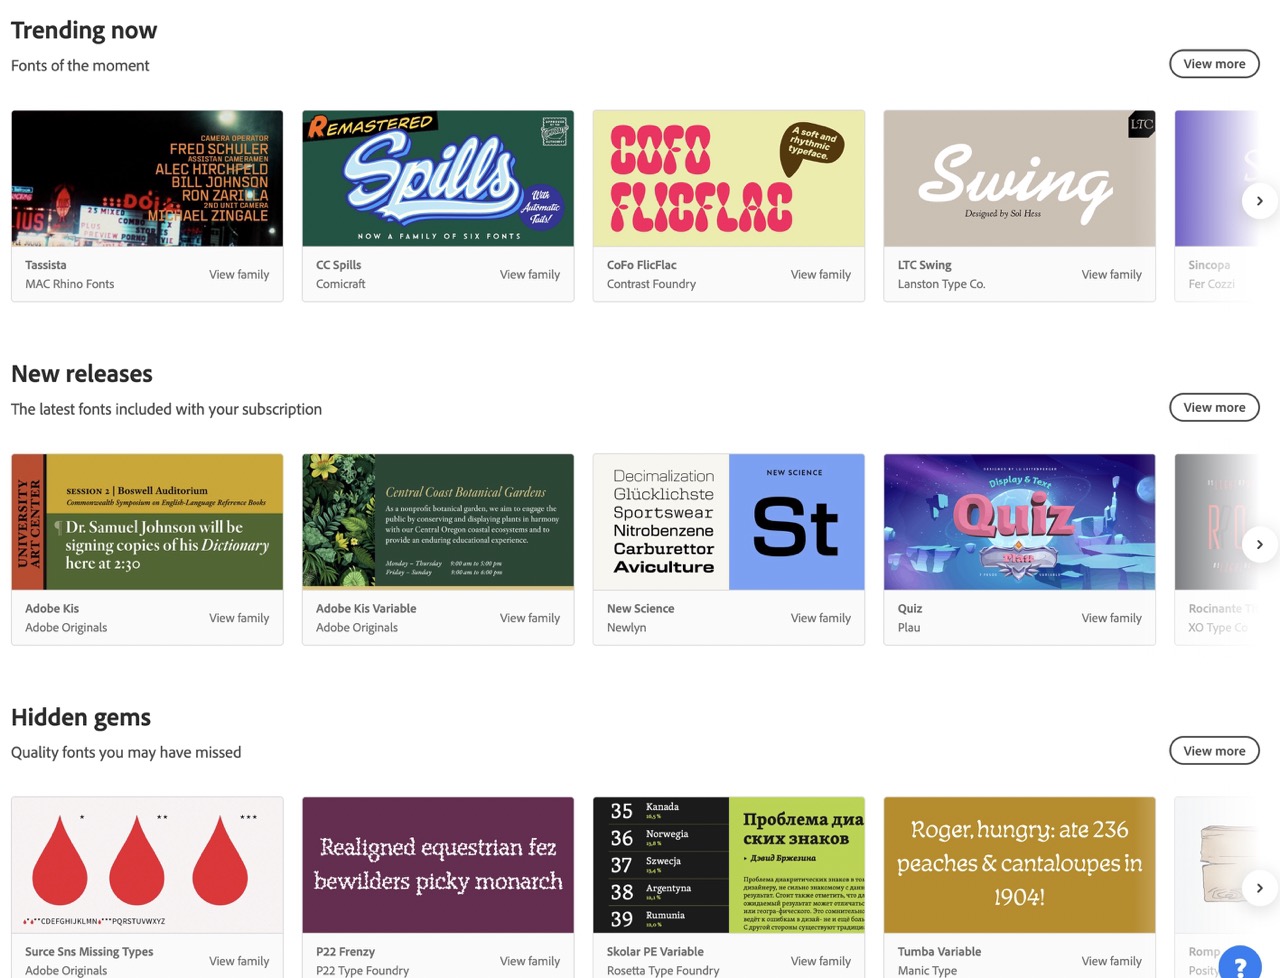Screen dimensions: 1280x978
Task: Open Lanston Type Co. foundry link
Action: (942, 284)
